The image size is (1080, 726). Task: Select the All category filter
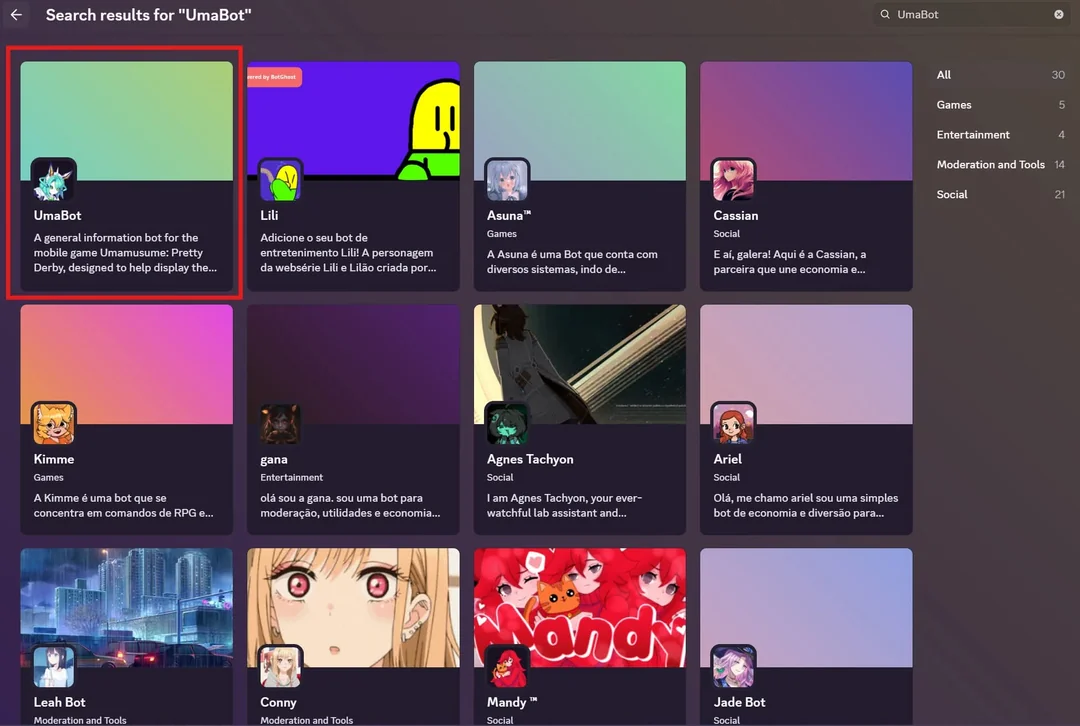coord(1000,75)
